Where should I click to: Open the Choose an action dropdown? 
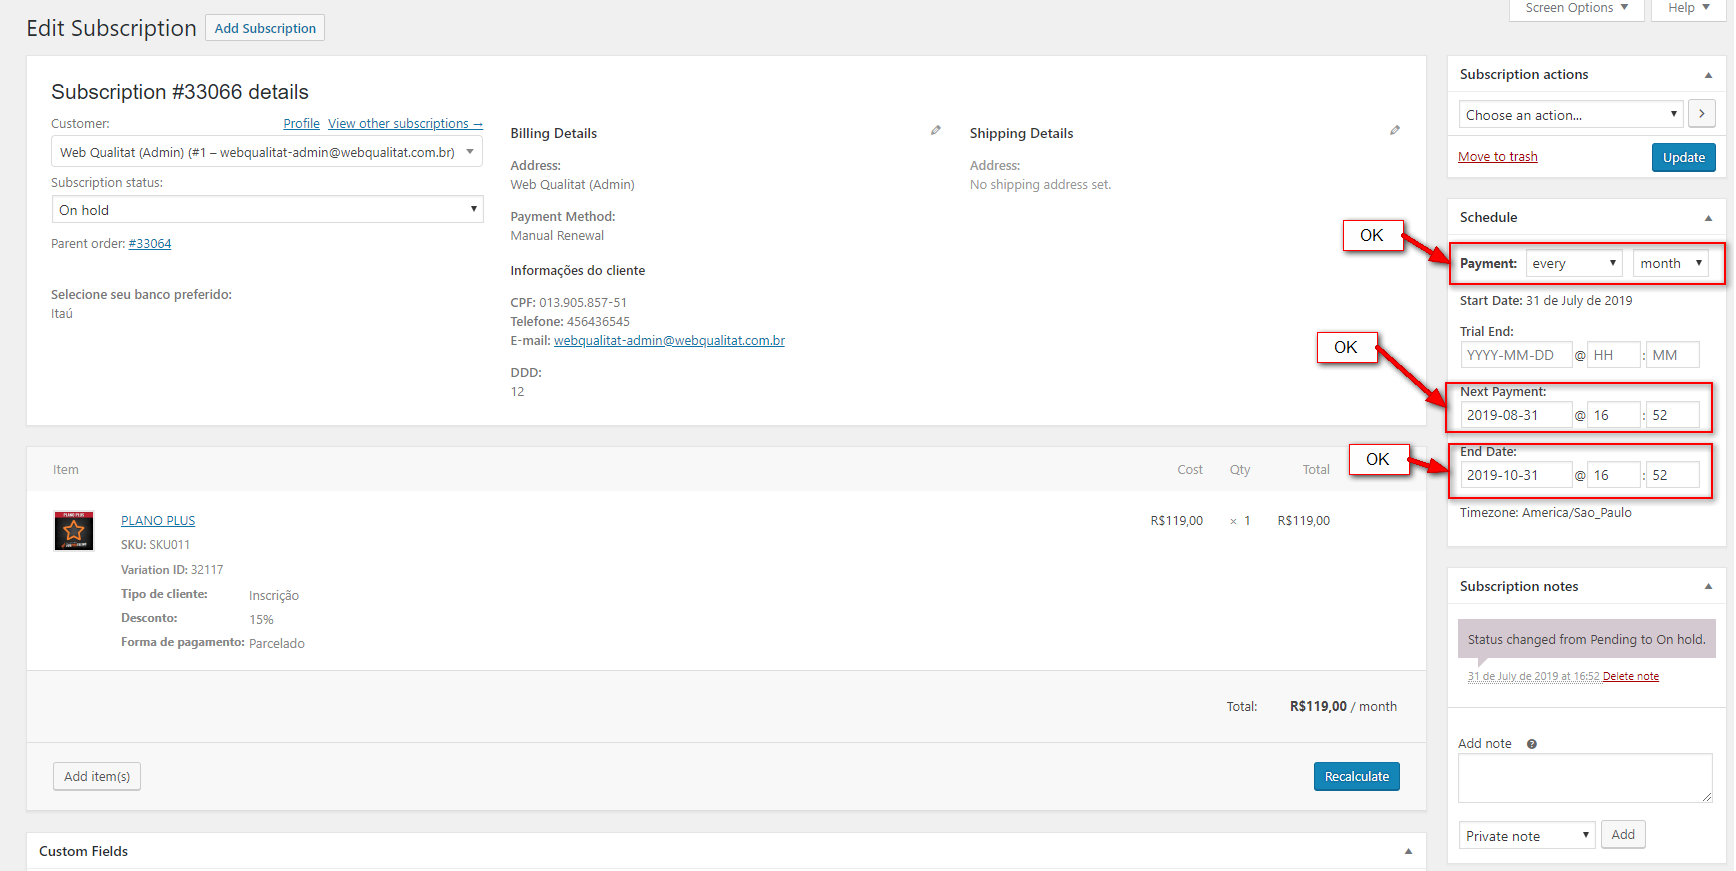(1571, 115)
